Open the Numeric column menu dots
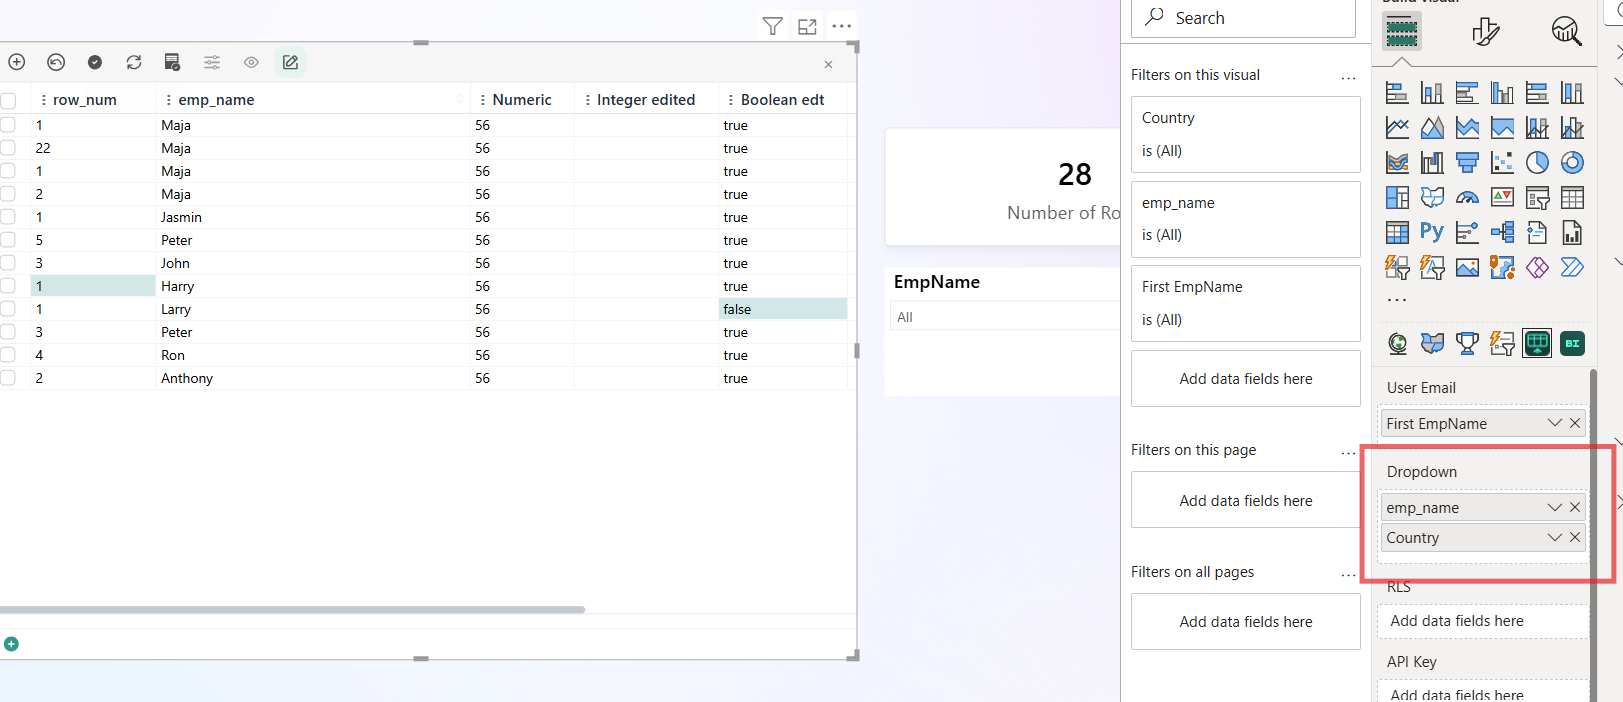The image size is (1623, 702). point(483,100)
